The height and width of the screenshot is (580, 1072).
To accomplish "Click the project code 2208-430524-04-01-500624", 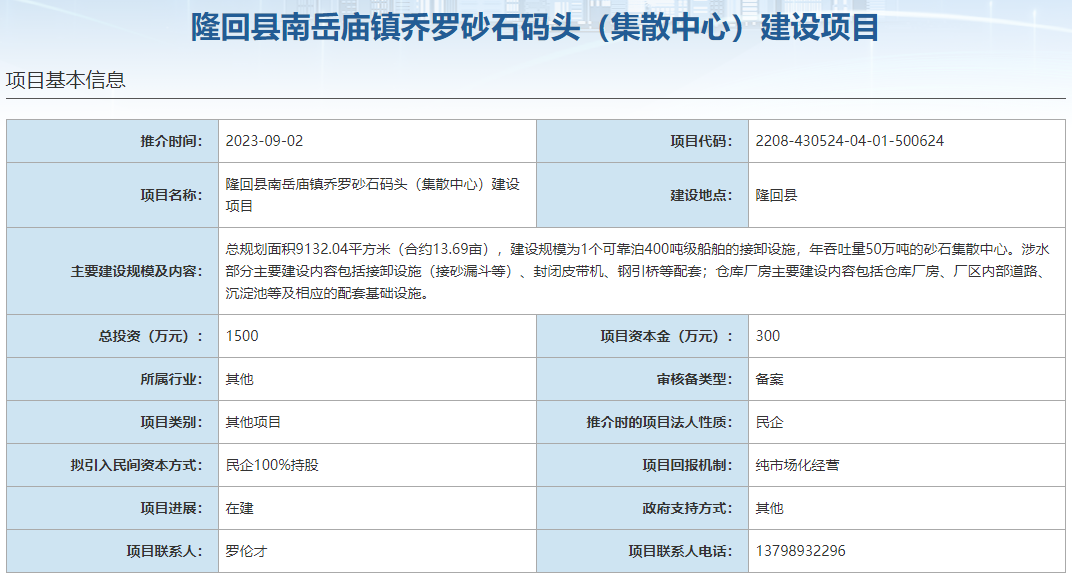I will (x=849, y=141).
